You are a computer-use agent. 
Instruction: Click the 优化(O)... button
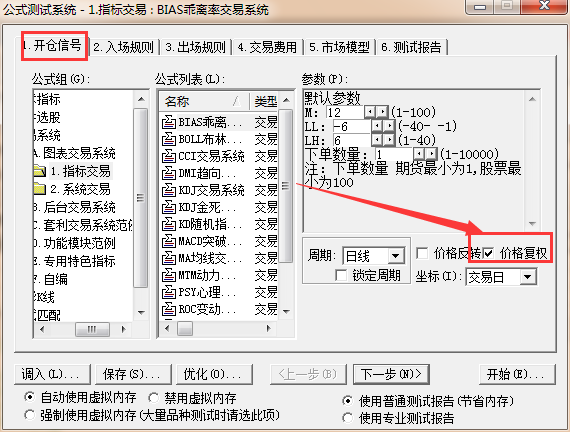point(214,374)
